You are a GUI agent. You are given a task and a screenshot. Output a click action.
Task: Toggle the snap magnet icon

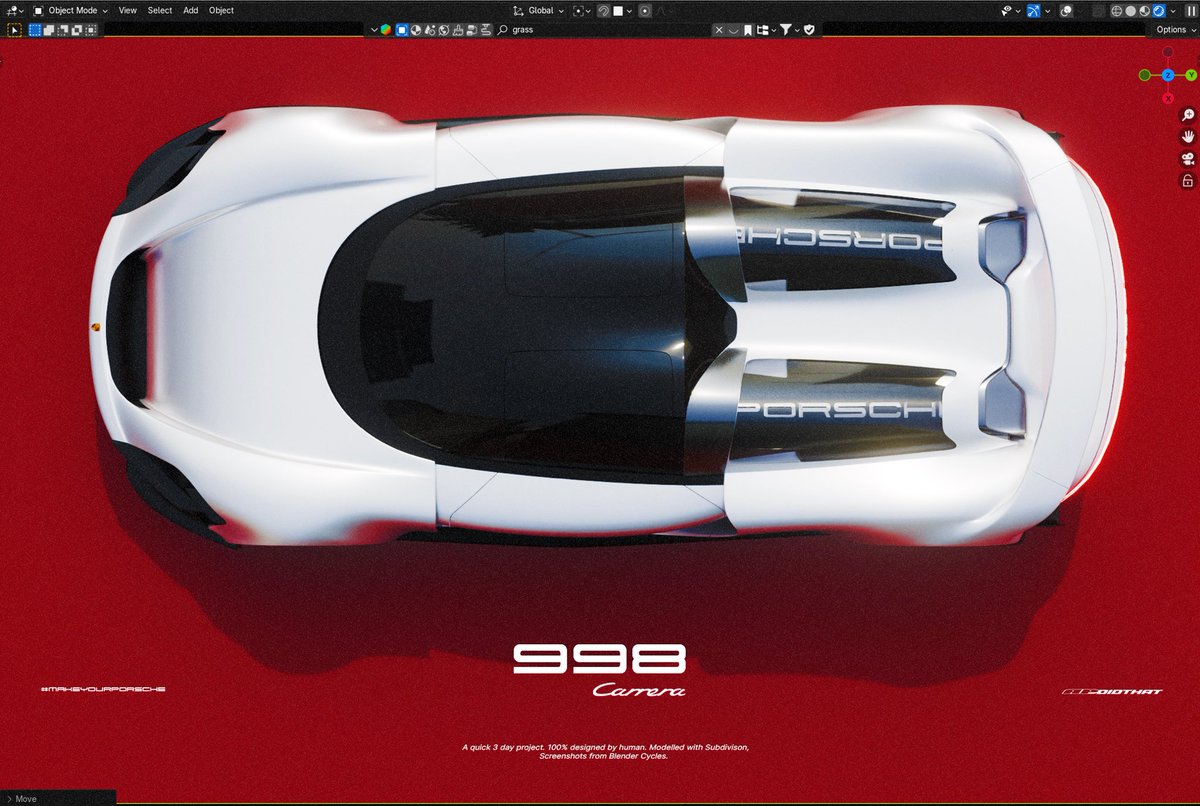[x=604, y=10]
